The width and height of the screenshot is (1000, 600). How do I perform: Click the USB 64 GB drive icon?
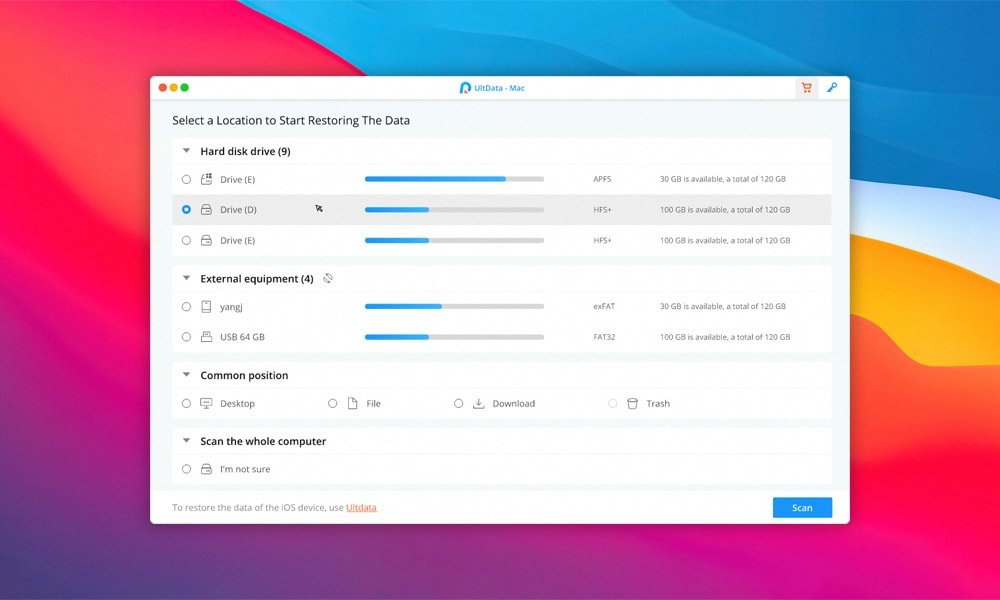tap(206, 337)
